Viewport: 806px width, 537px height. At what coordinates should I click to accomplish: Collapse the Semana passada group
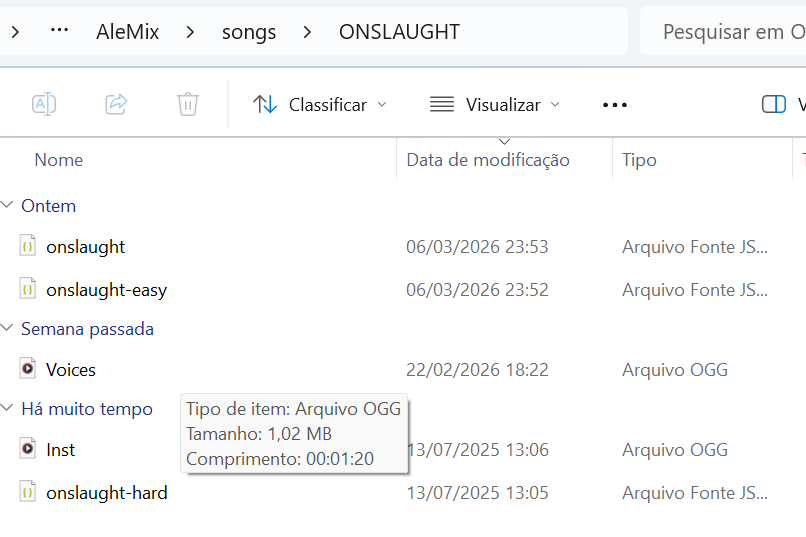click(x=9, y=329)
